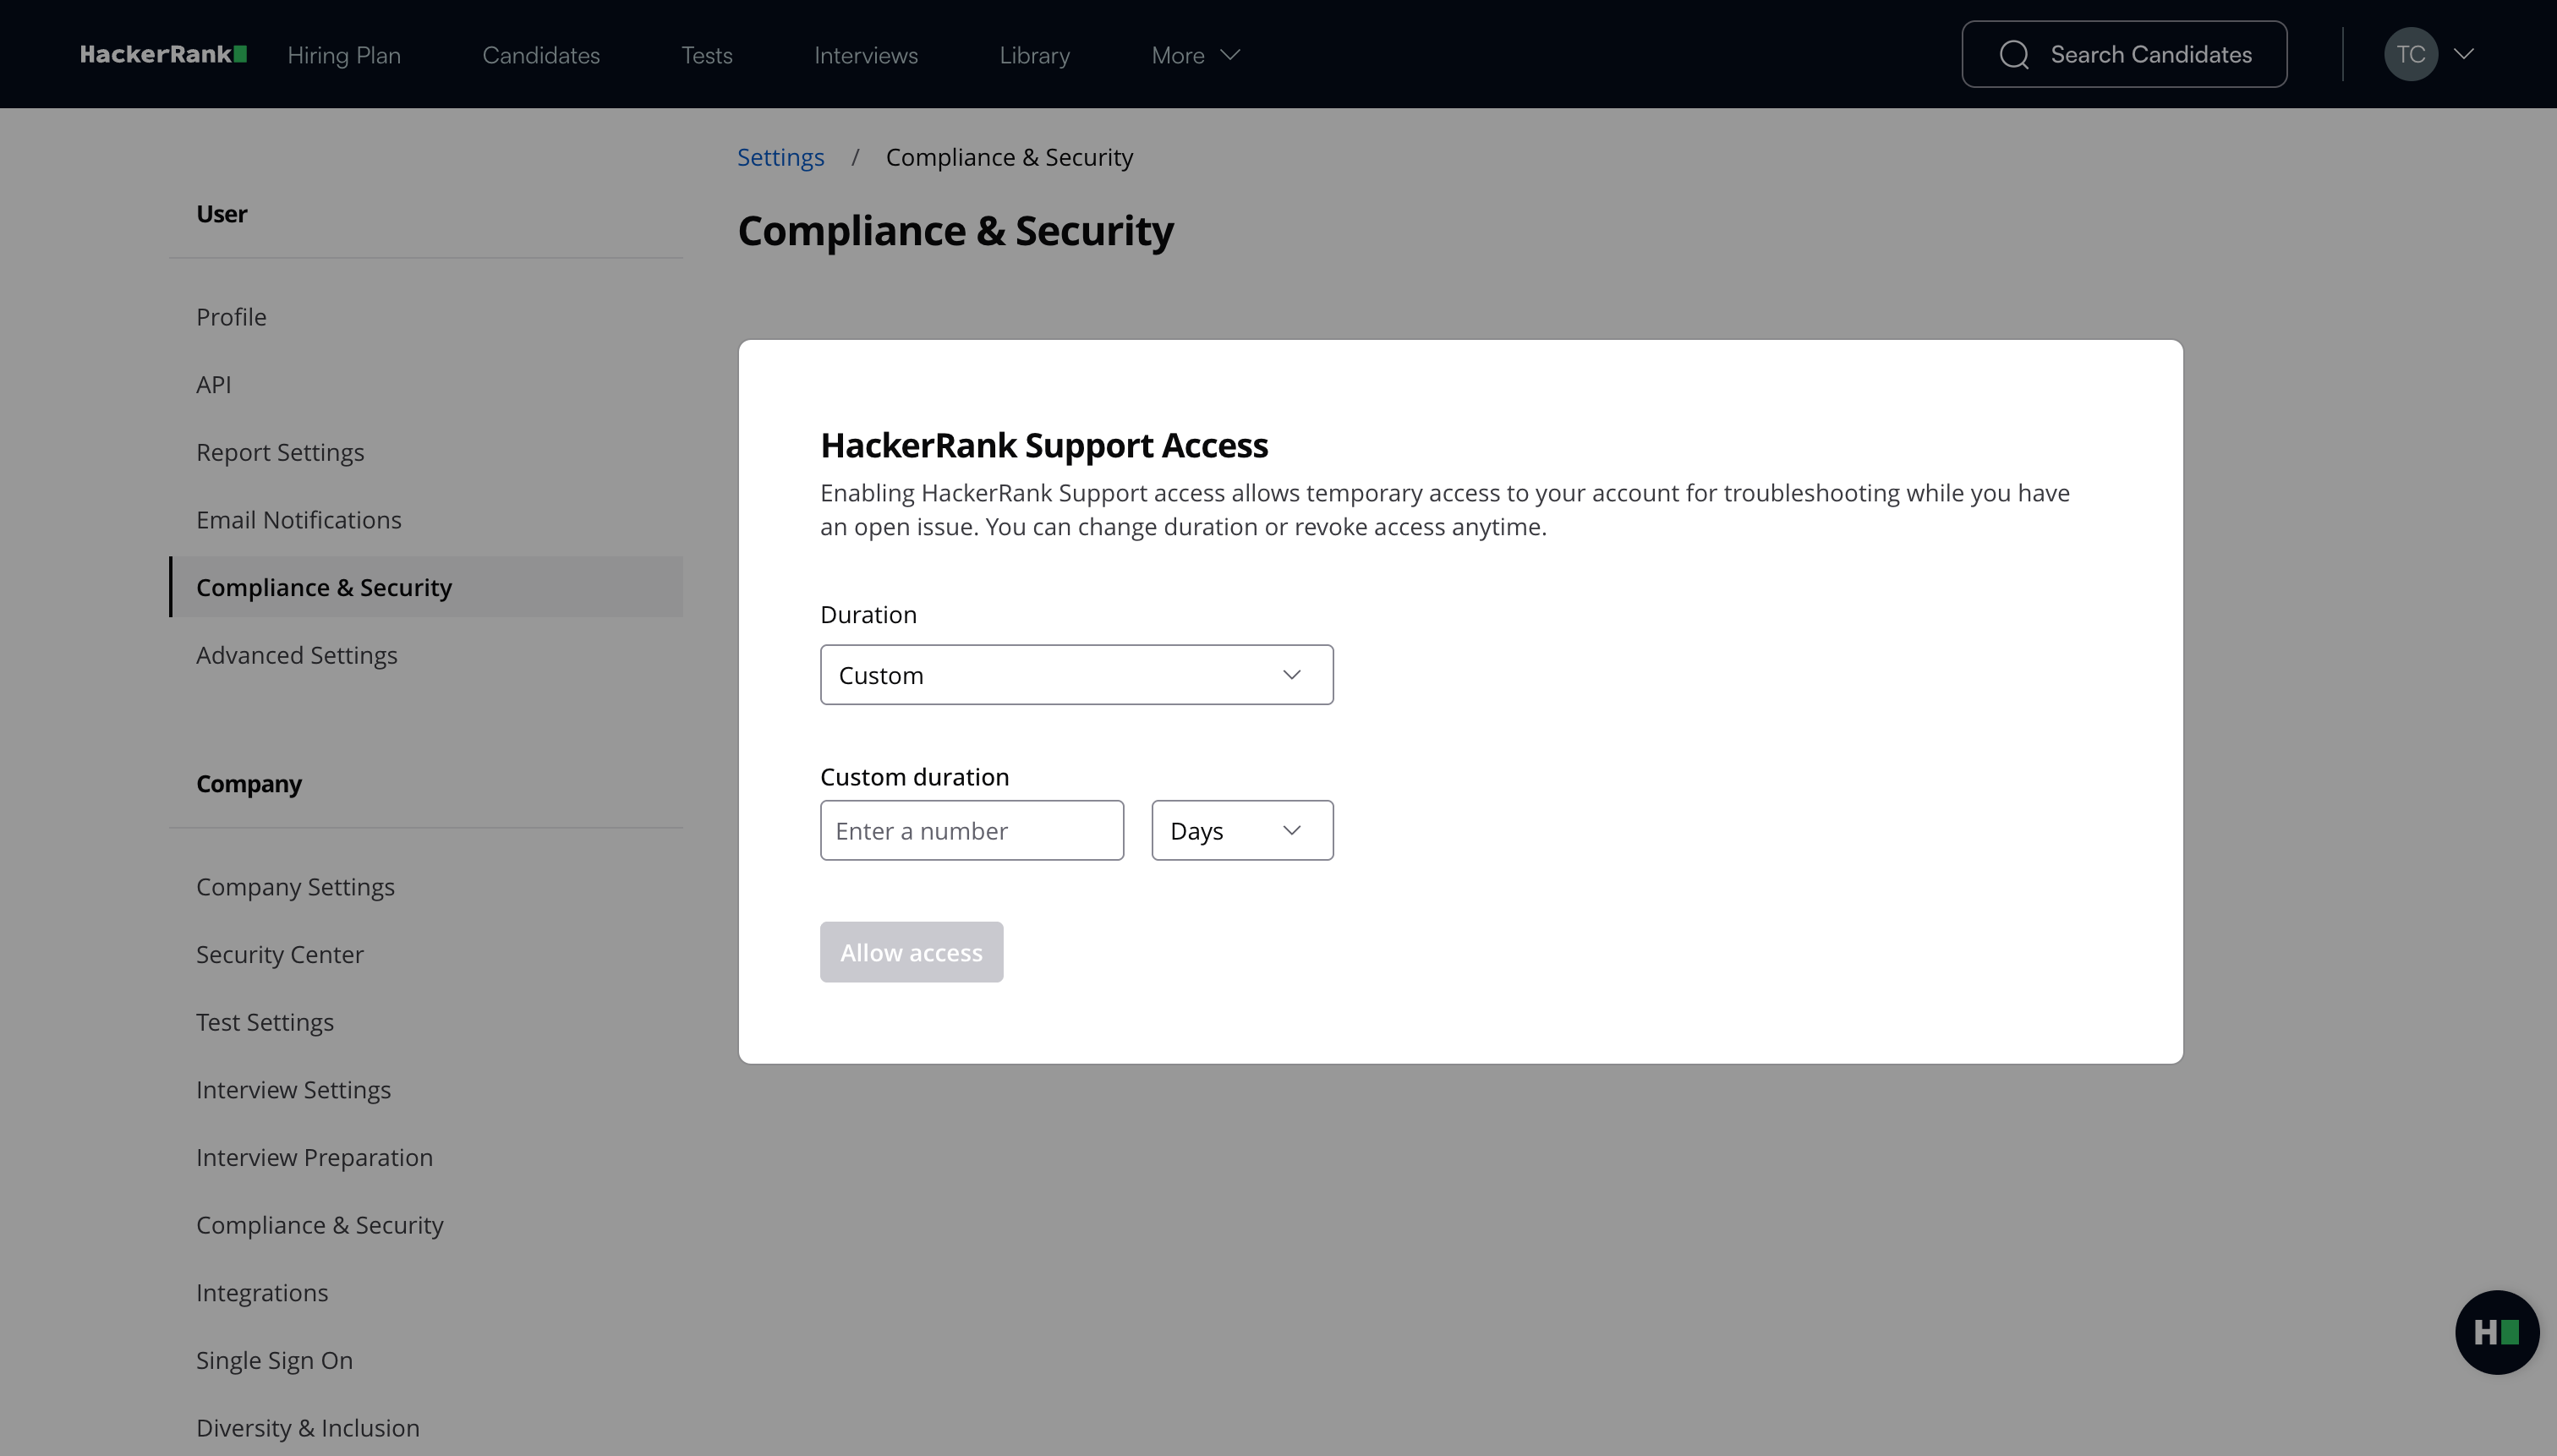The image size is (2557, 1456).
Task: Navigate to Tests
Action: [707, 55]
